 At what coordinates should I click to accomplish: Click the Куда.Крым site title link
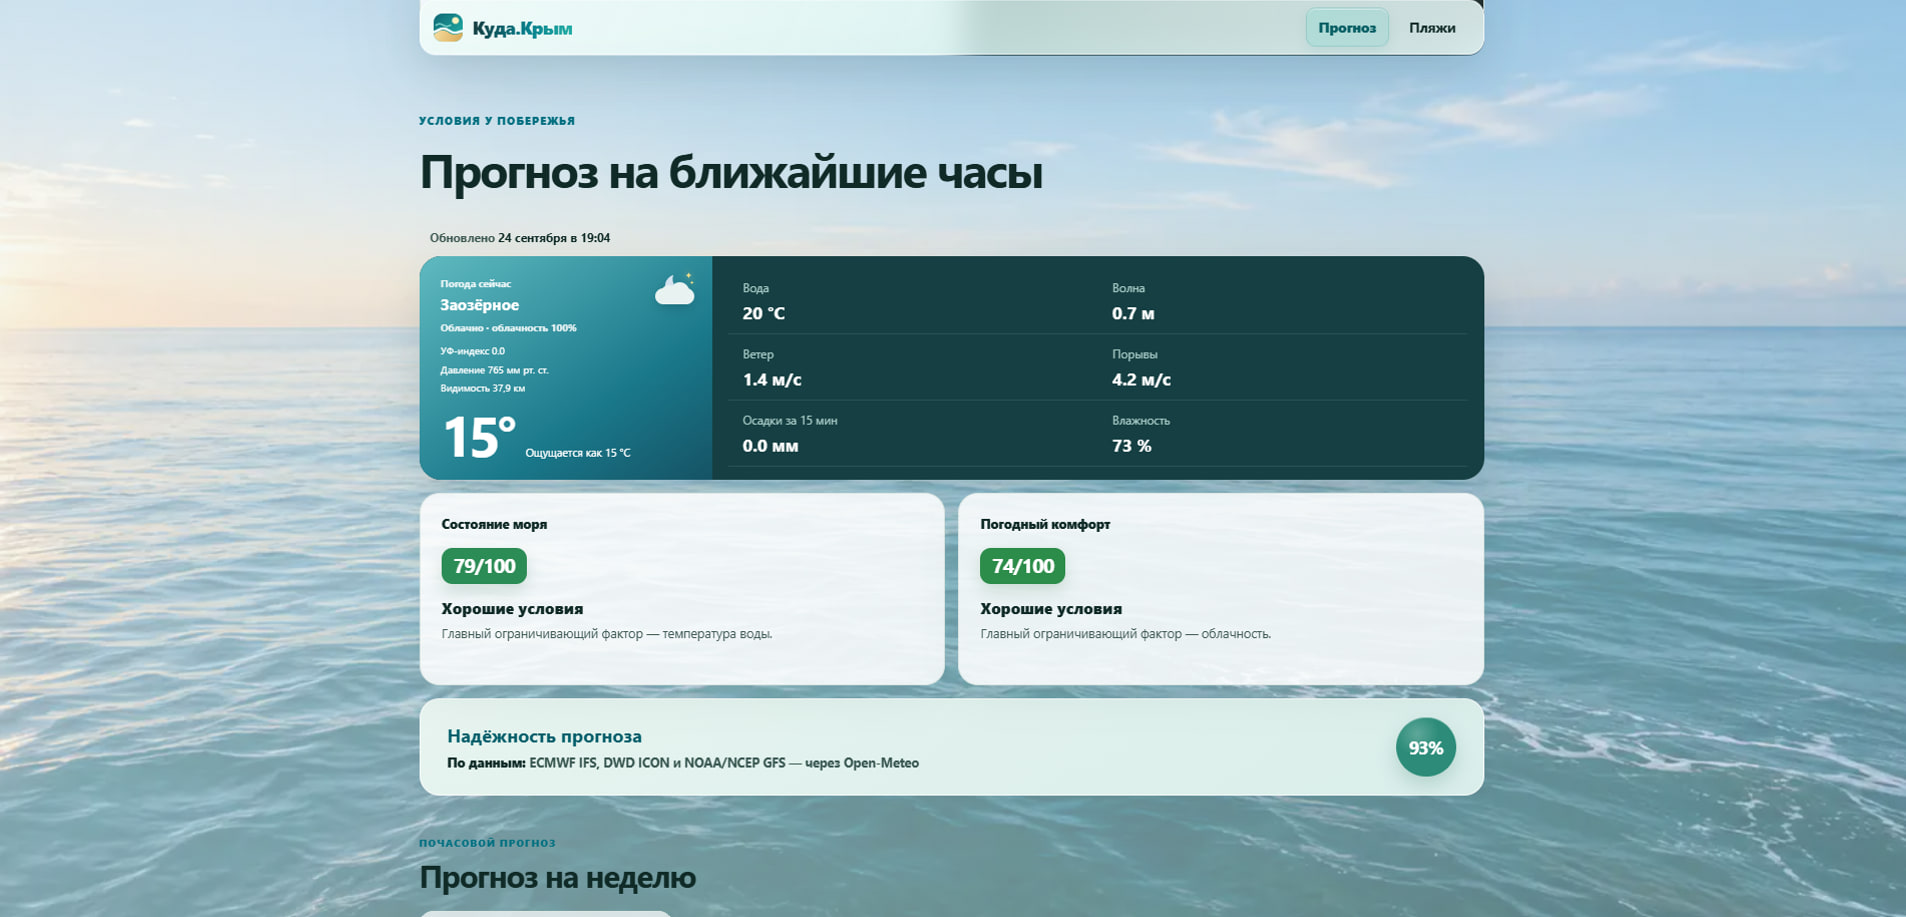(x=522, y=28)
